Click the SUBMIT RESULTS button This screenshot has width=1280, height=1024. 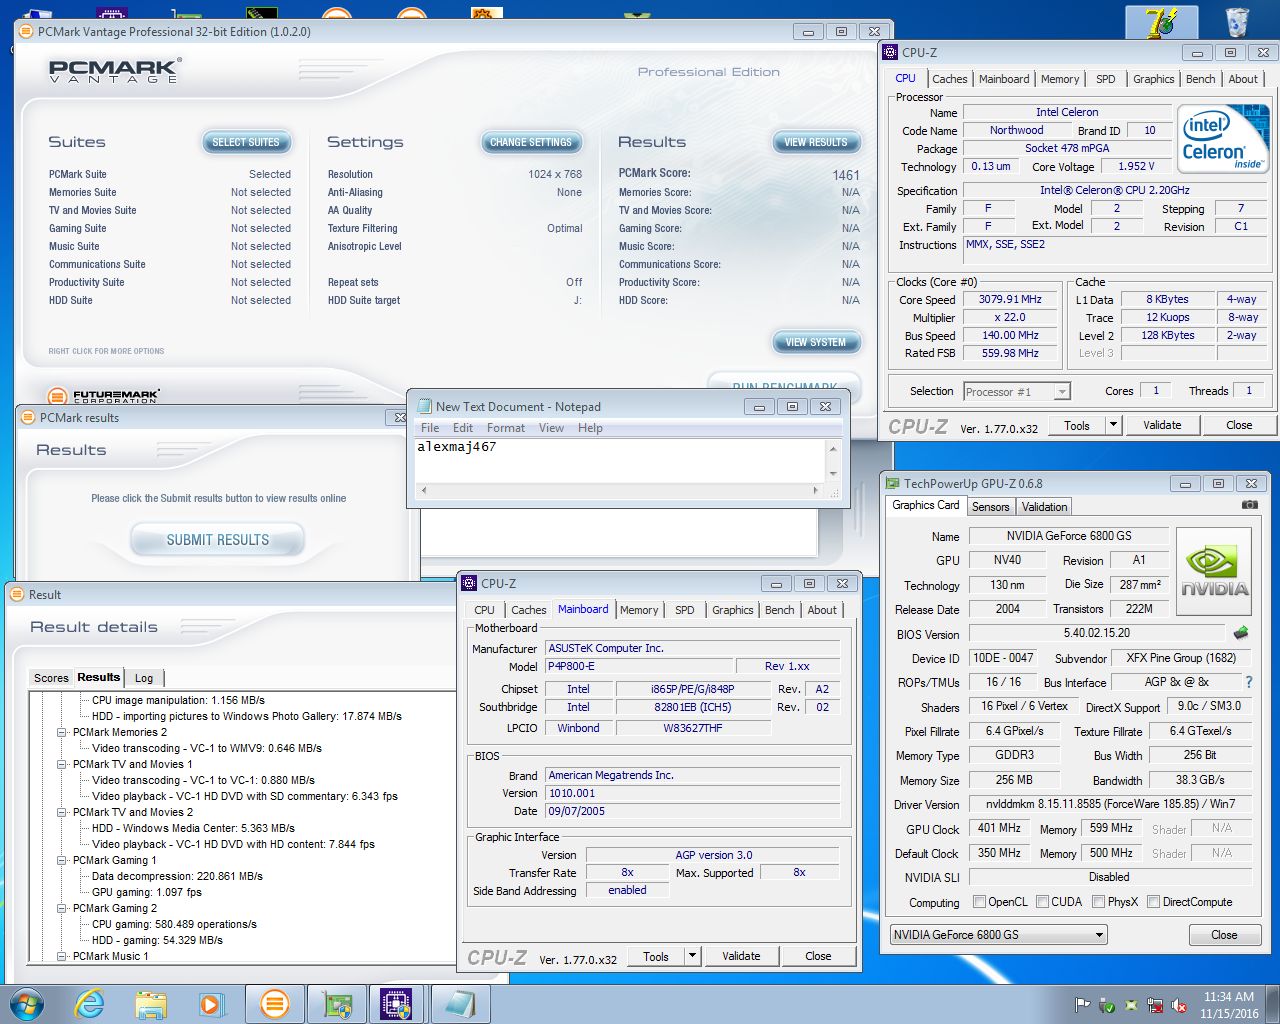217,540
